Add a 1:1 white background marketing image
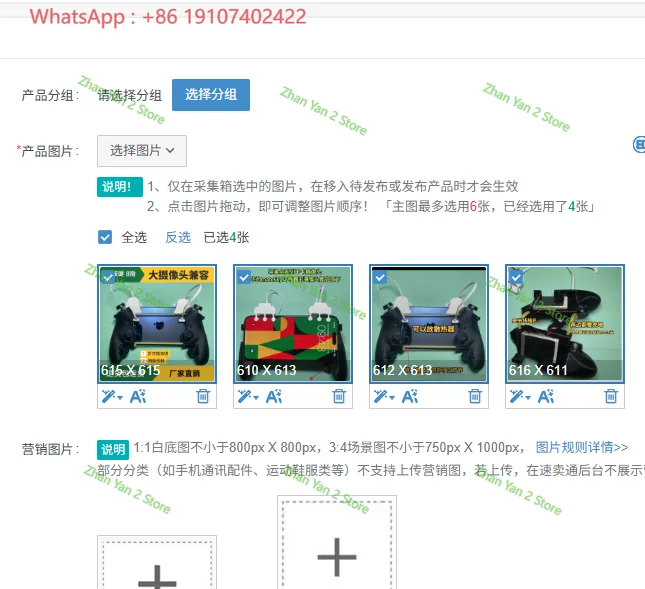This screenshot has width=645, height=589. [157, 563]
